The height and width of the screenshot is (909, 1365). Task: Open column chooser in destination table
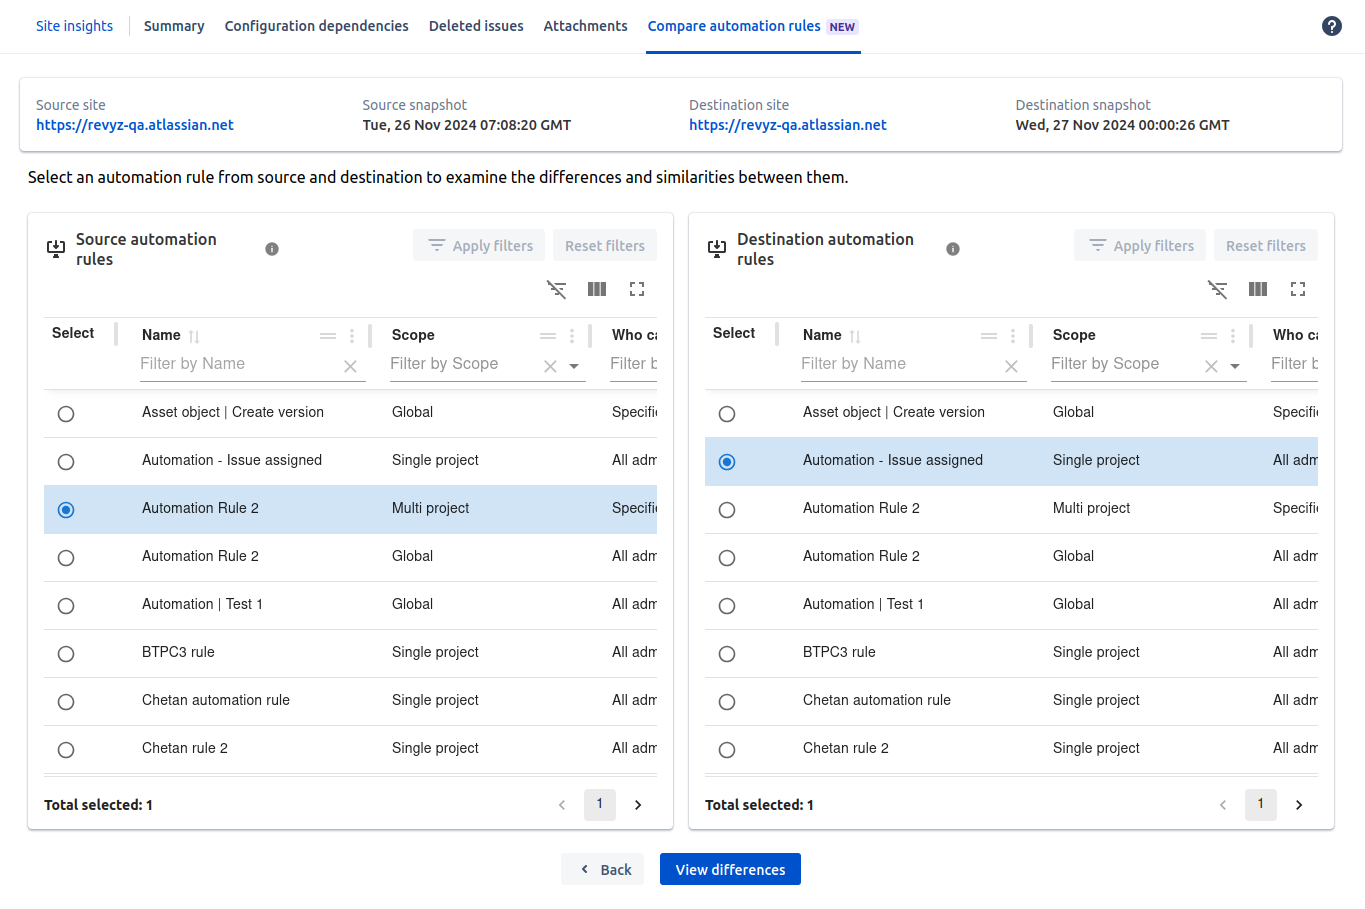pyautogui.click(x=1258, y=289)
